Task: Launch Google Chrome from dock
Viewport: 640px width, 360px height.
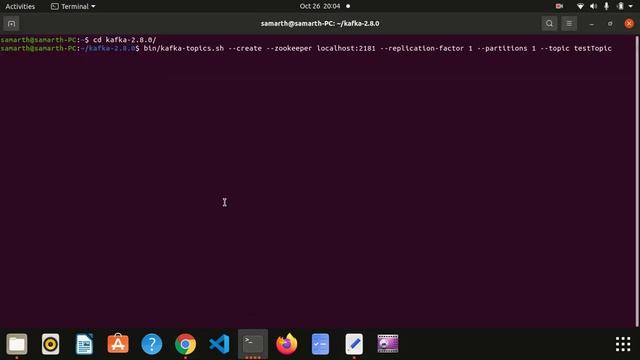Action: (185, 344)
